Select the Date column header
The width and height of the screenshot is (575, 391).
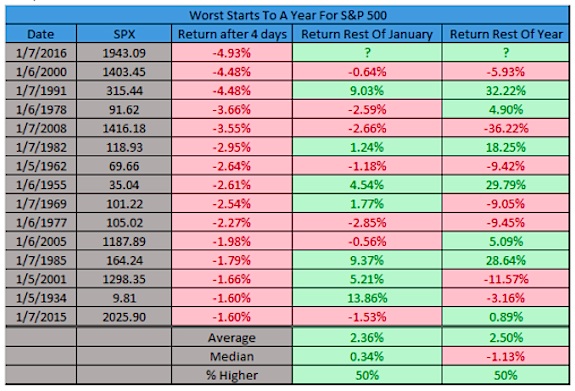tap(41, 34)
